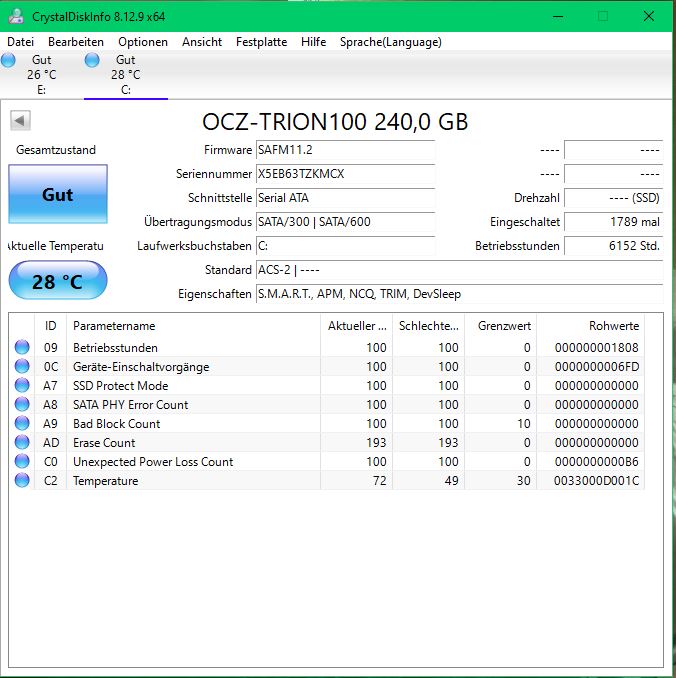Click status orb for SSD Protect Mode row

pos(22,385)
